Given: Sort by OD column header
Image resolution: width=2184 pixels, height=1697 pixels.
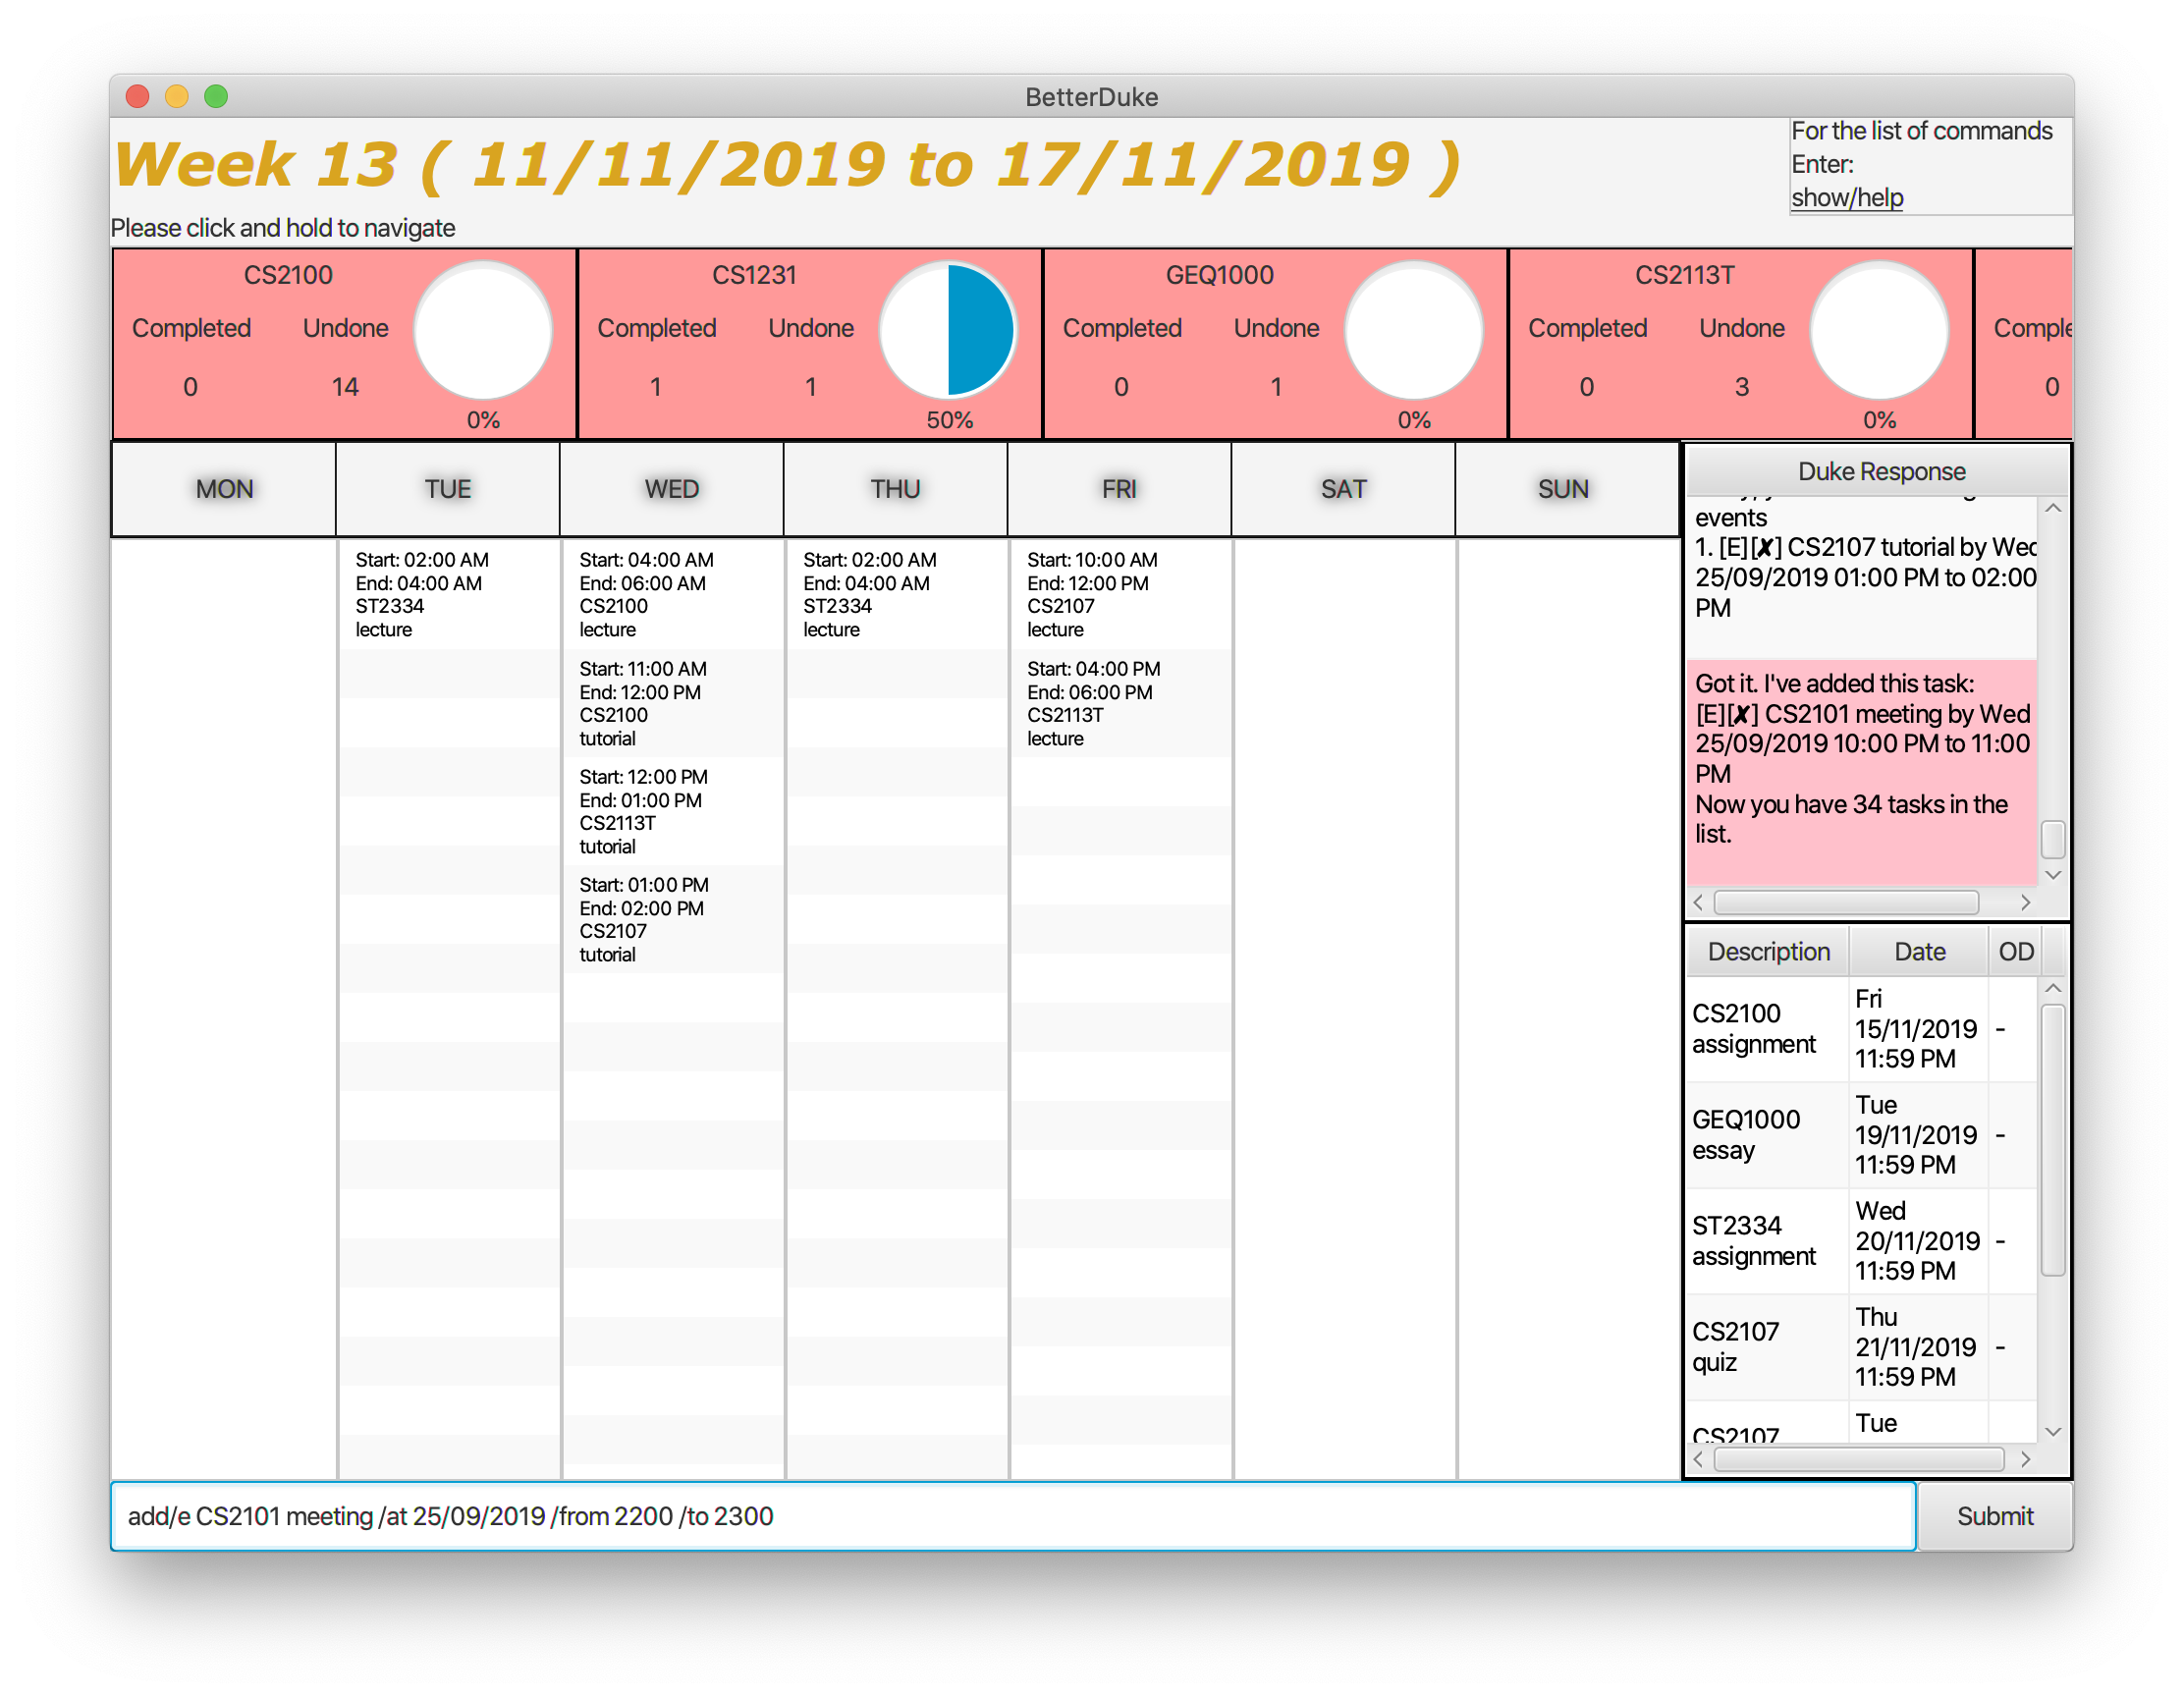Looking at the screenshot, I should 2015,951.
